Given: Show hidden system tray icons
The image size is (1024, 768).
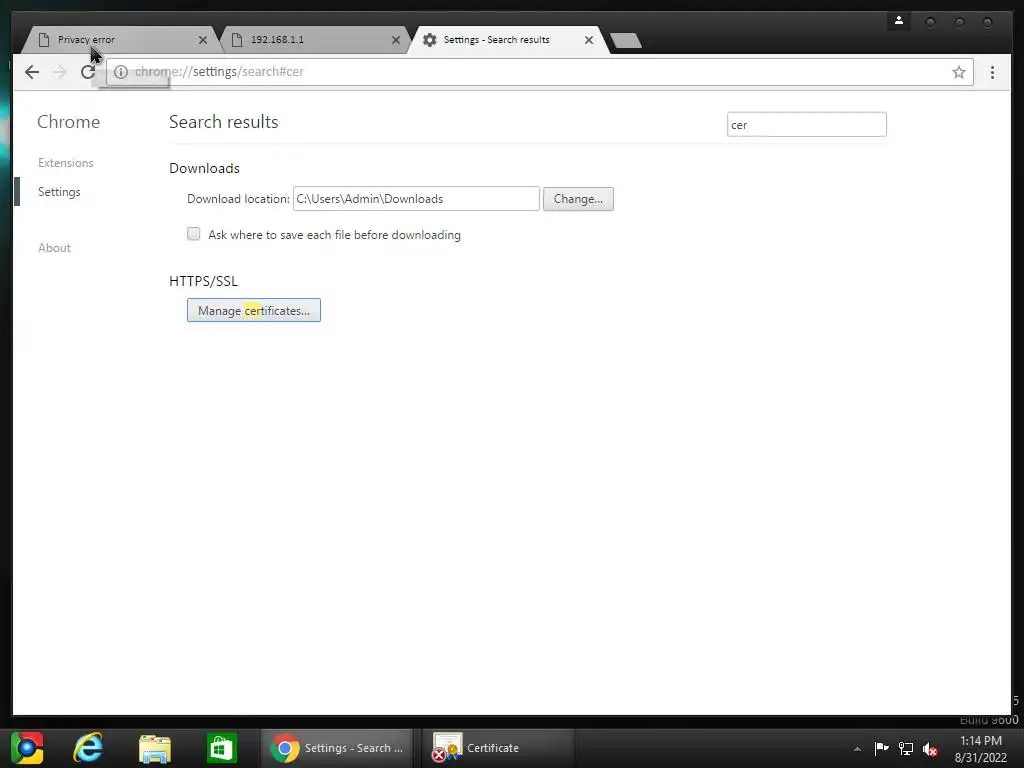Looking at the screenshot, I should click(857, 749).
